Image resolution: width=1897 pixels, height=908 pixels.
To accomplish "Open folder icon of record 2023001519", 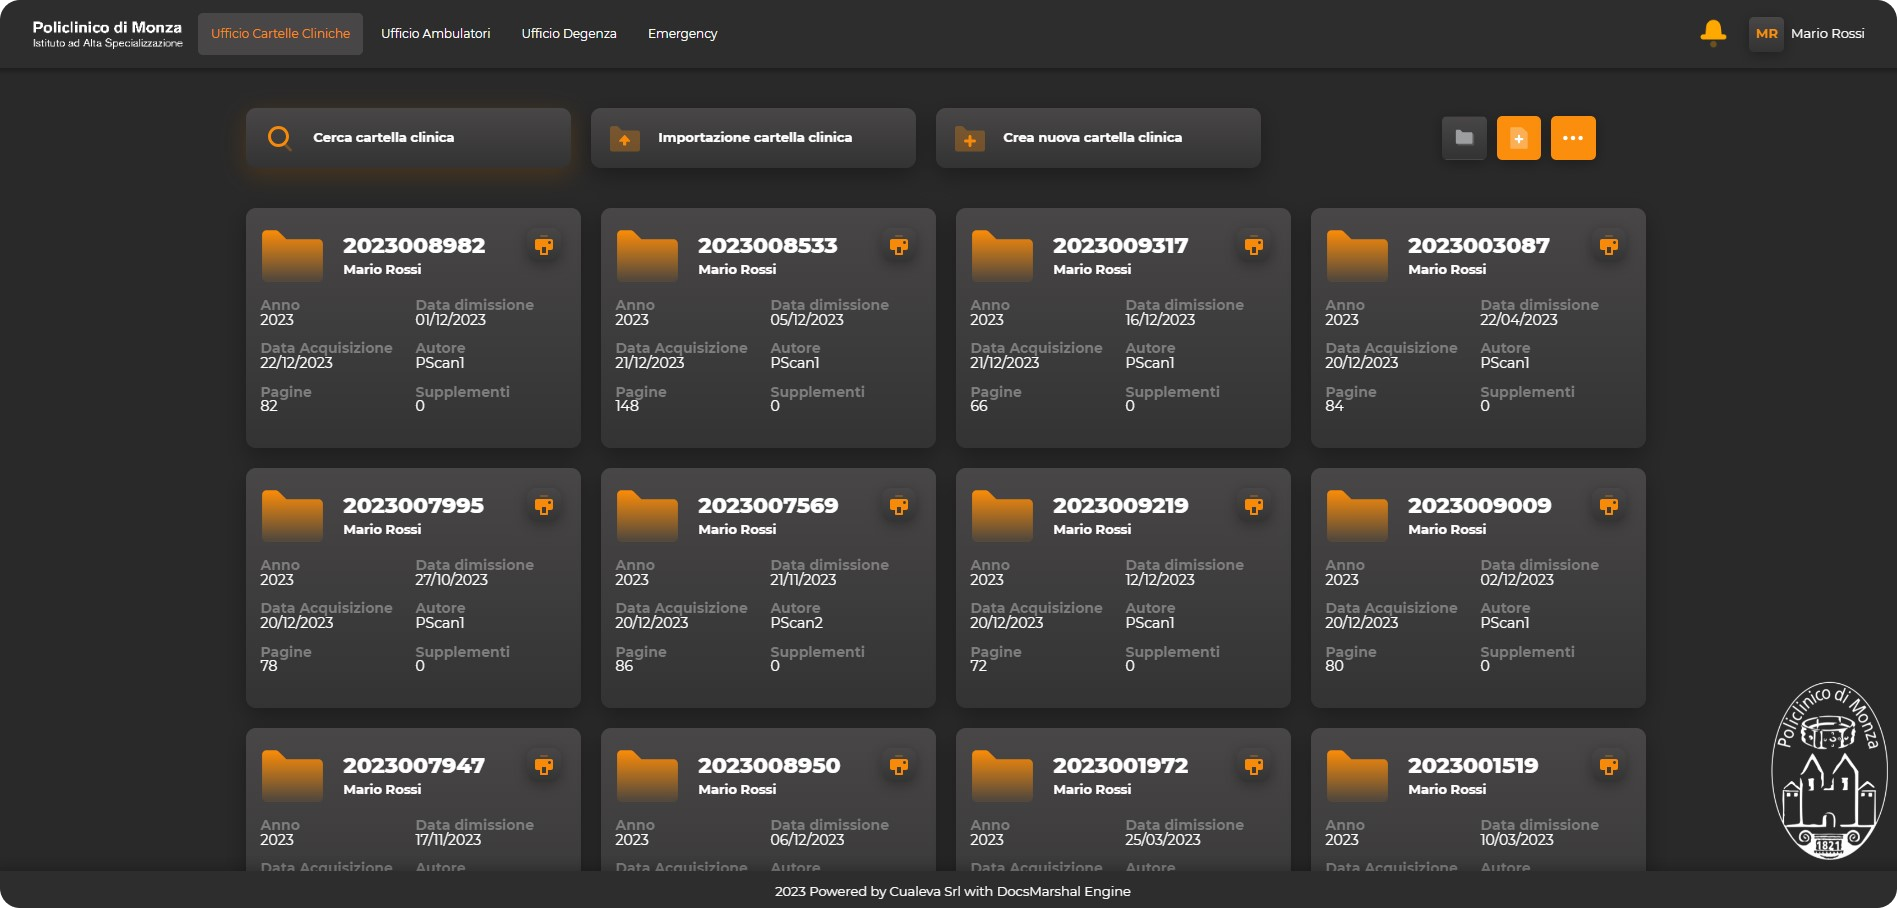I will [x=1357, y=775].
